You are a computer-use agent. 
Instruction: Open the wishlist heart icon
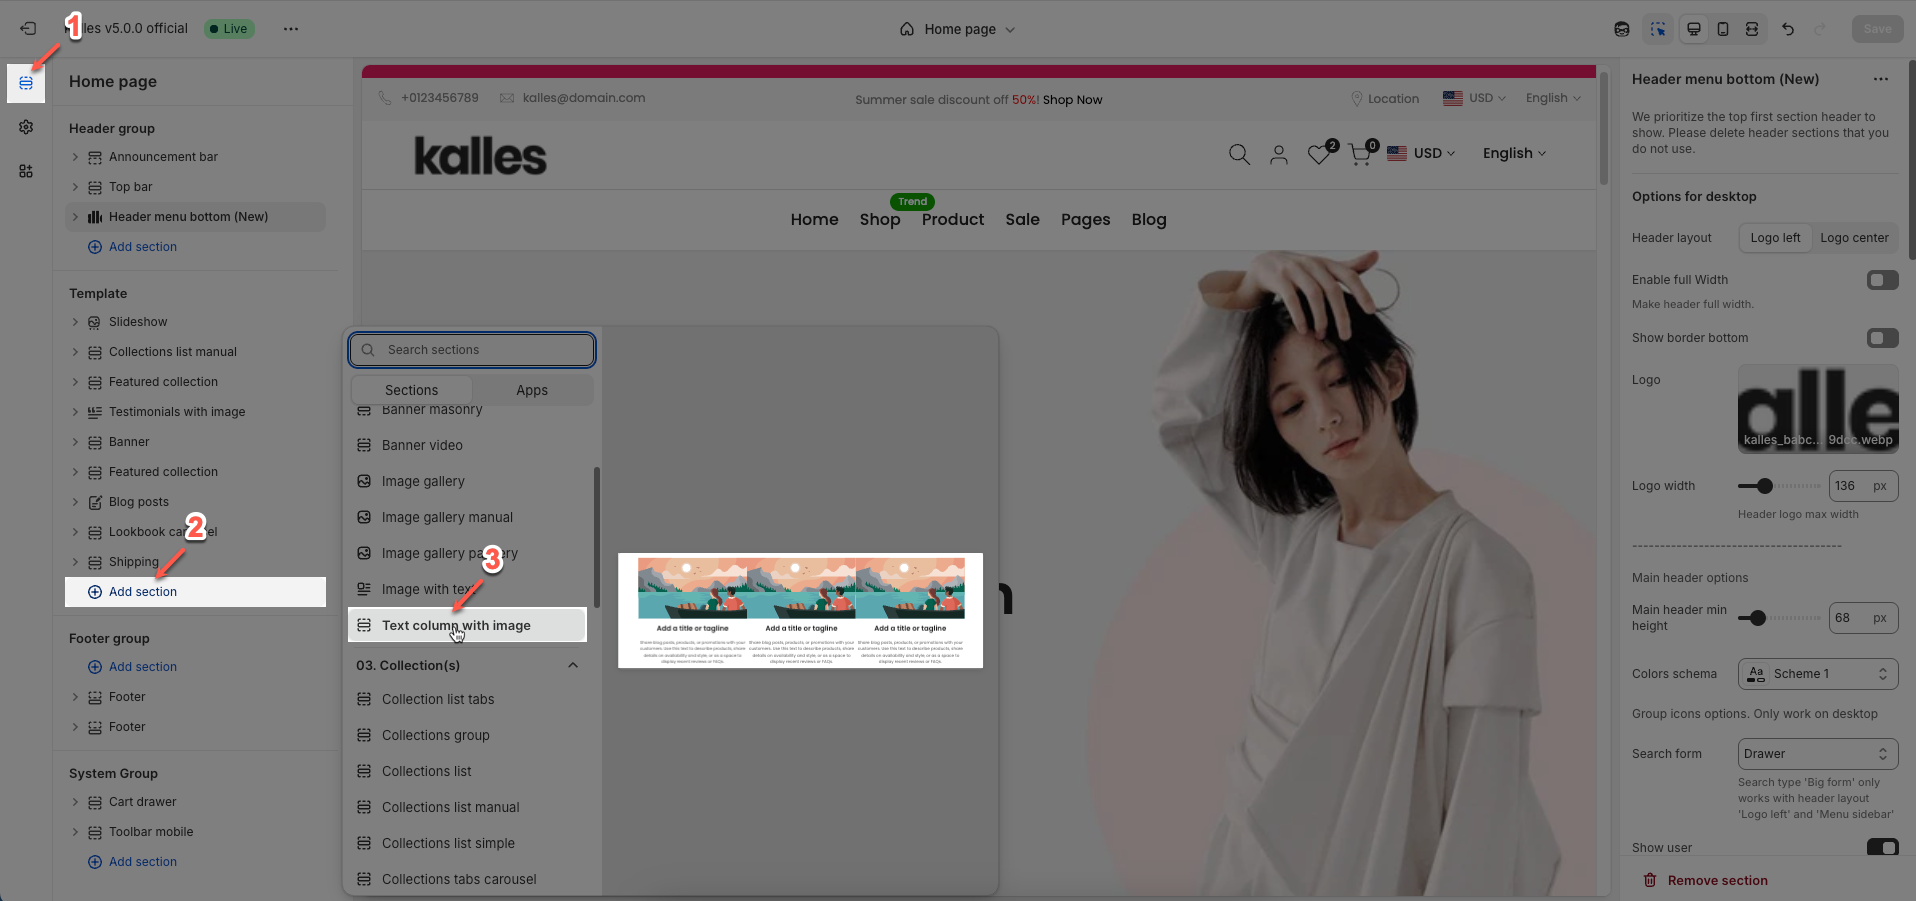click(x=1319, y=154)
